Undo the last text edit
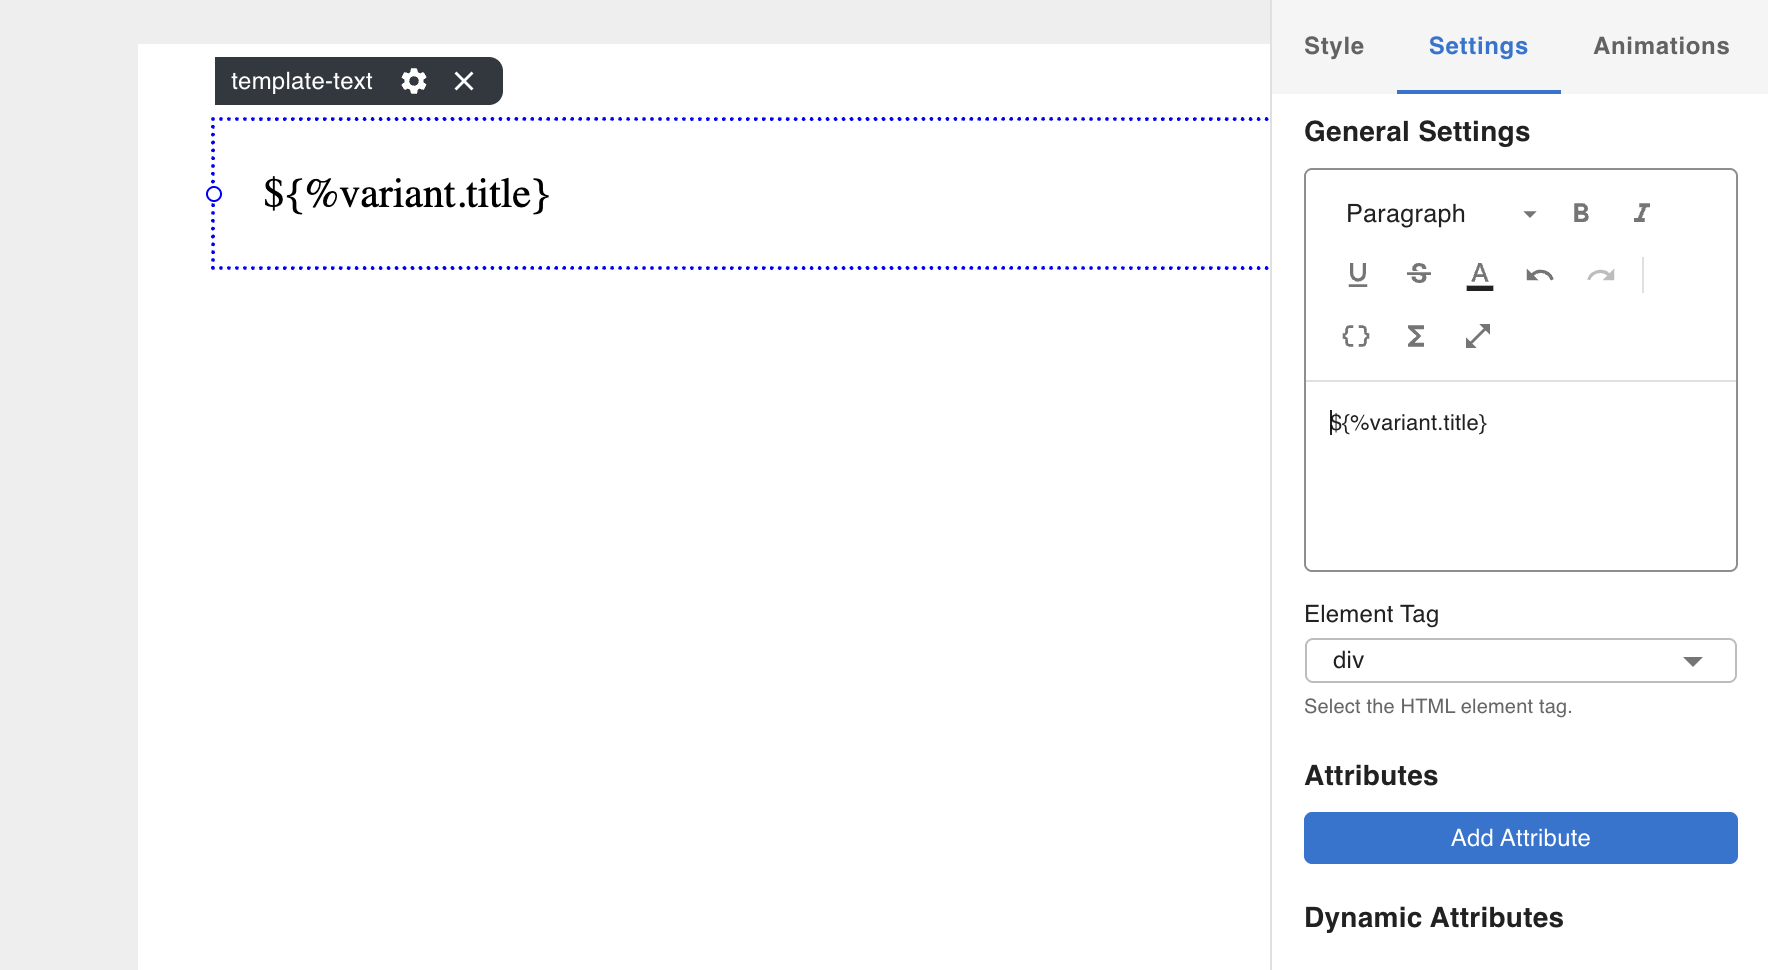The width and height of the screenshot is (1768, 970). coord(1539,275)
